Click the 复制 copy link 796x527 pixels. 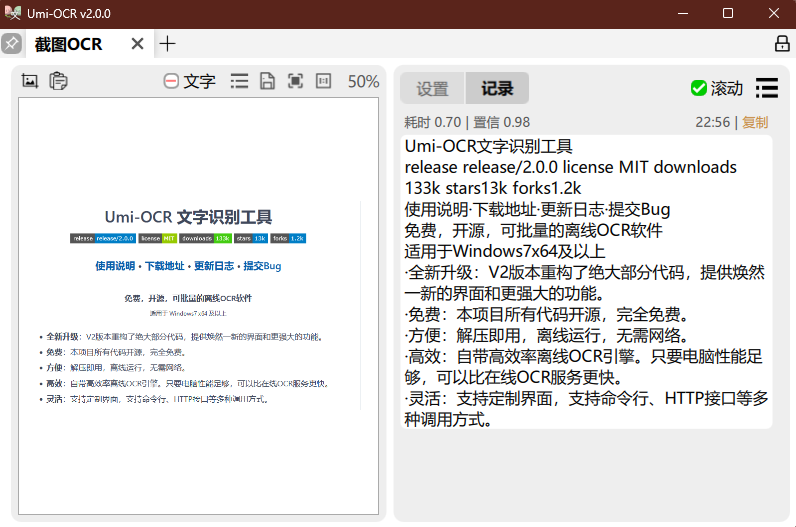coord(755,122)
